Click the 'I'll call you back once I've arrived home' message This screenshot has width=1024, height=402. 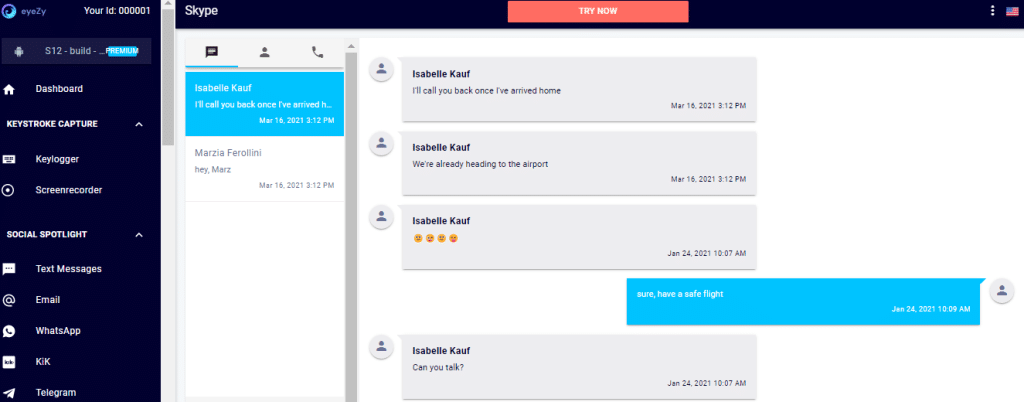click(579, 88)
